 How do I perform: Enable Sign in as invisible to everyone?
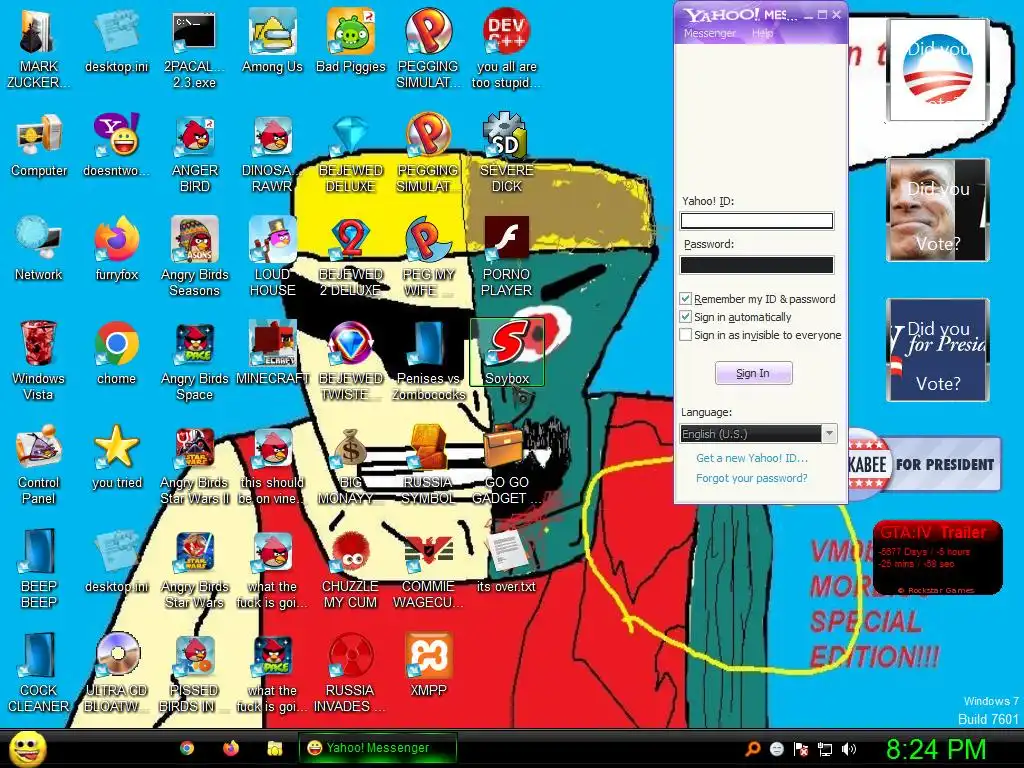[686, 335]
